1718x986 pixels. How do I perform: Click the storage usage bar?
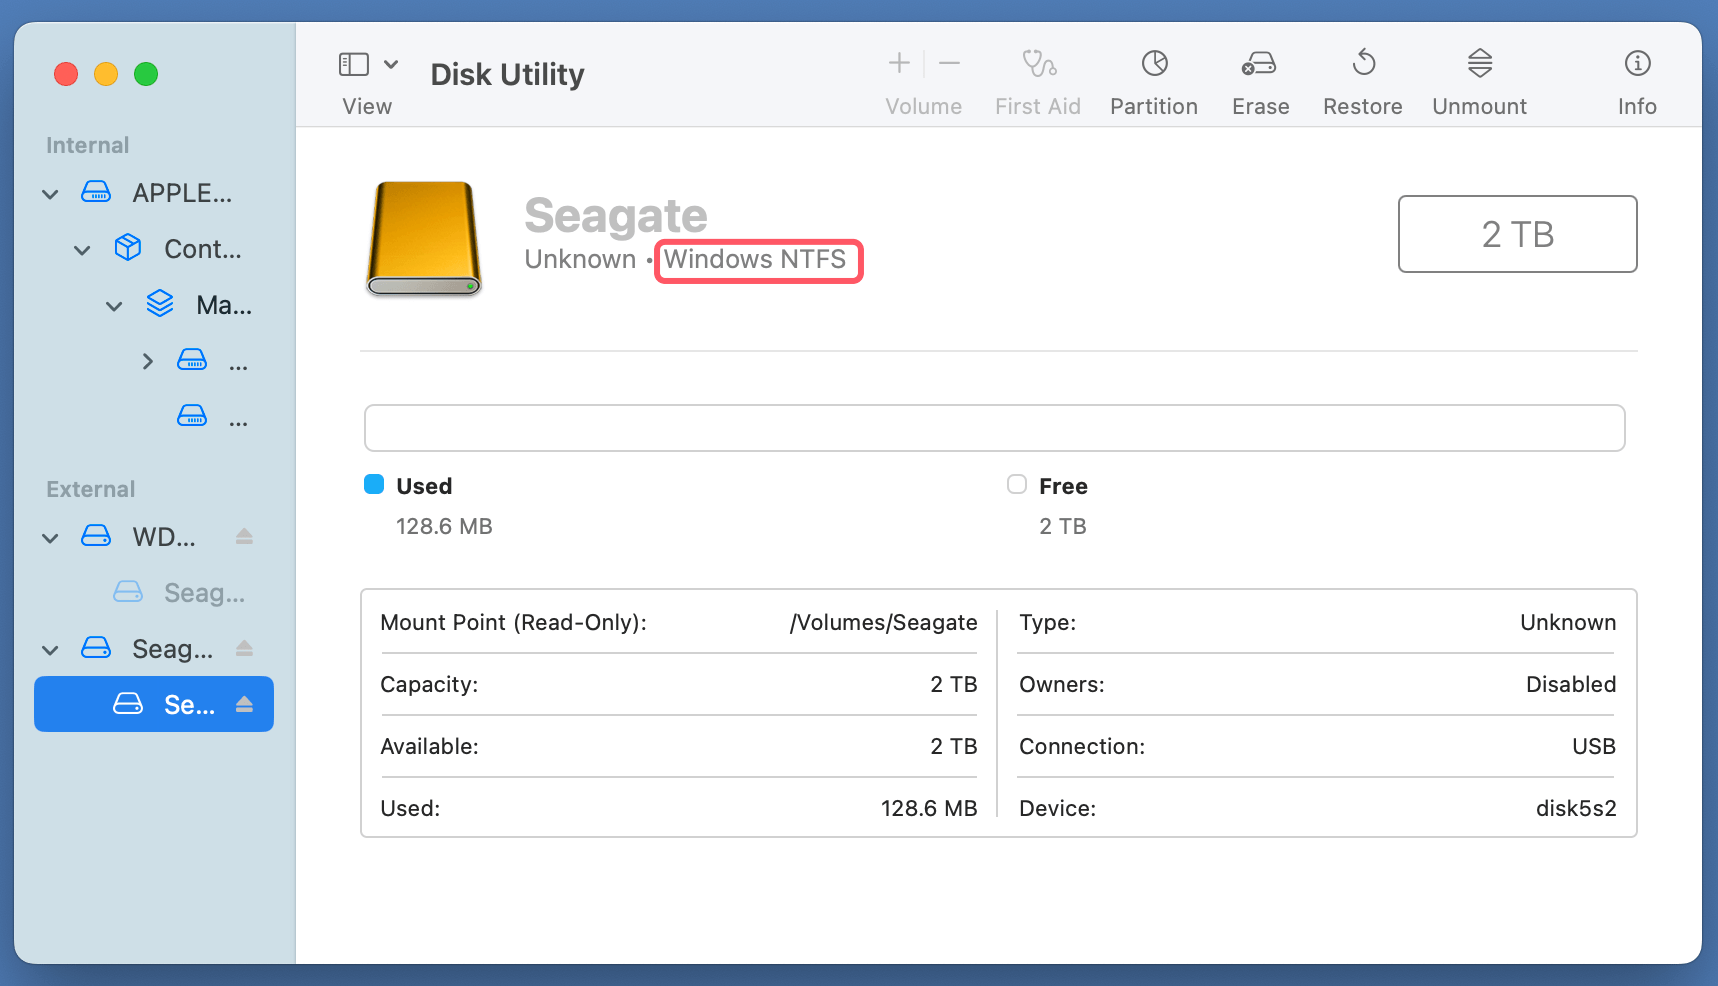coord(994,427)
